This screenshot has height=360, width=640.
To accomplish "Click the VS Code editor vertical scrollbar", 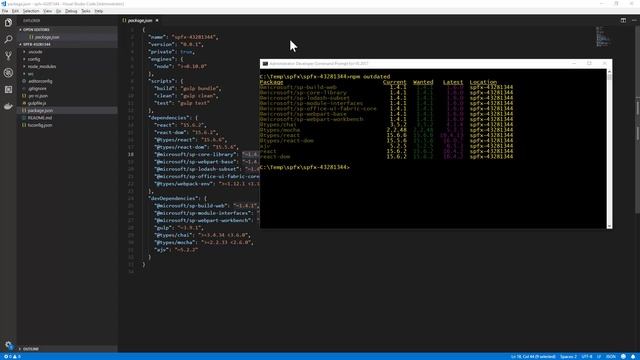I will click(x=637, y=188).
